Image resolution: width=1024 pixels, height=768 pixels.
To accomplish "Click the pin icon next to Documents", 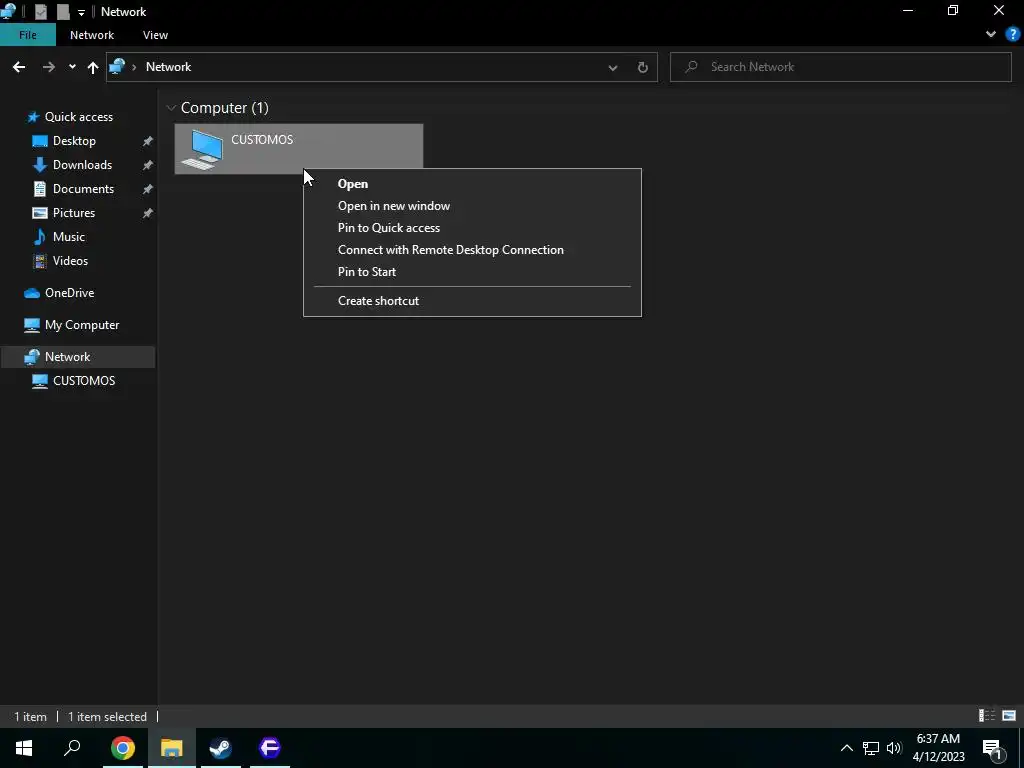I will [x=148, y=189].
